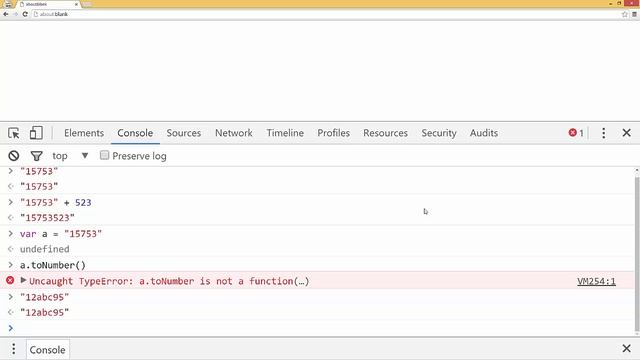Open the Sources tab

[184, 133]
